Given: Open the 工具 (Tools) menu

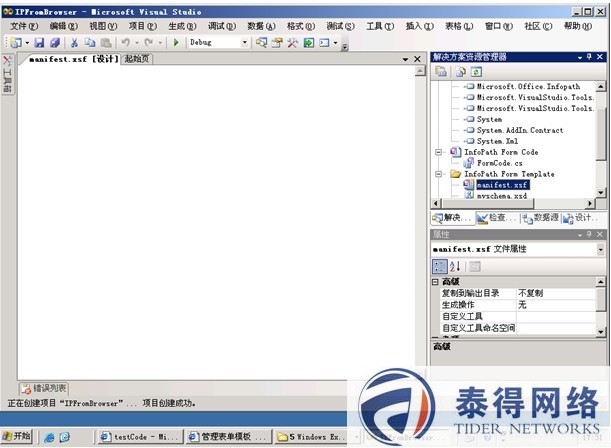Looking at the screenshot, I should 380,26.
